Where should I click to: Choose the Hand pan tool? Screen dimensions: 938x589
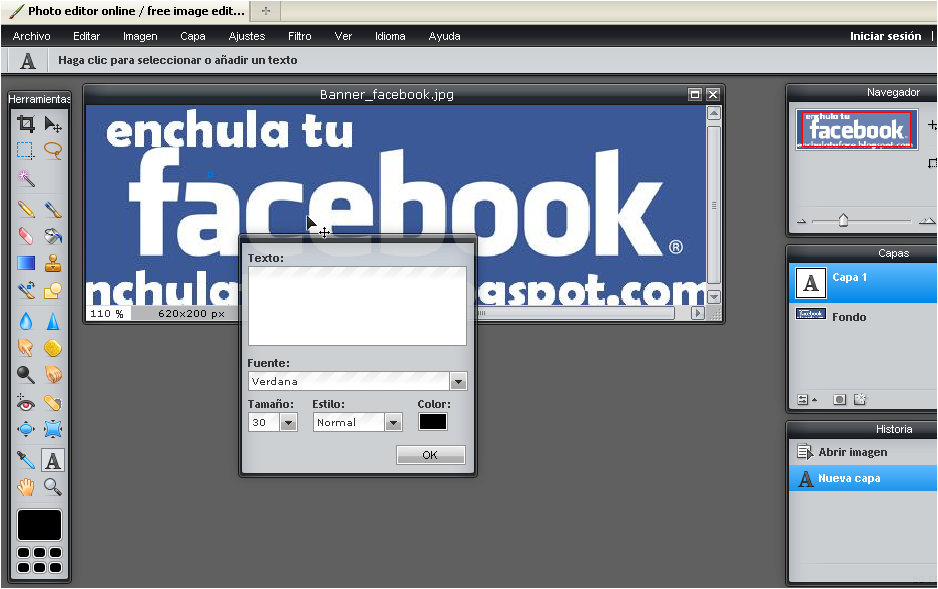[x=26, y=487]
